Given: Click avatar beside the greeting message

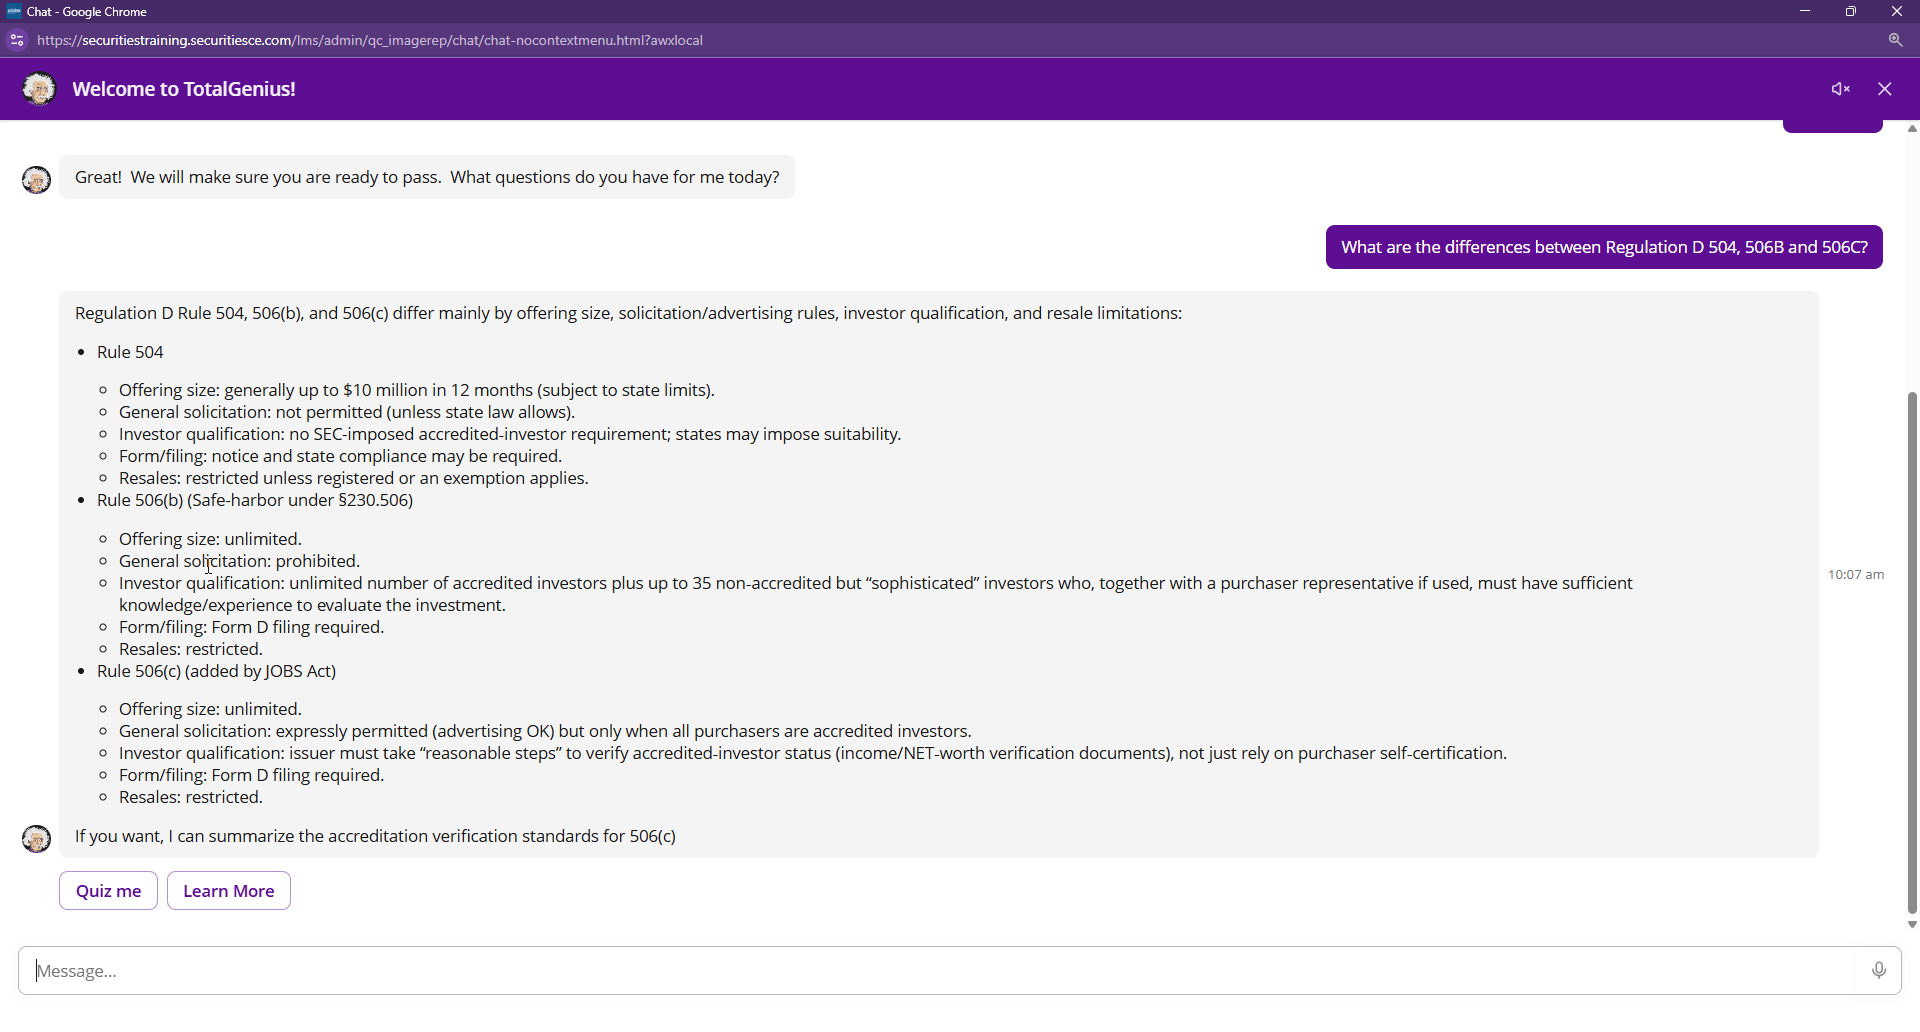Looking at the screenshot, I should [x=37, y=180].
